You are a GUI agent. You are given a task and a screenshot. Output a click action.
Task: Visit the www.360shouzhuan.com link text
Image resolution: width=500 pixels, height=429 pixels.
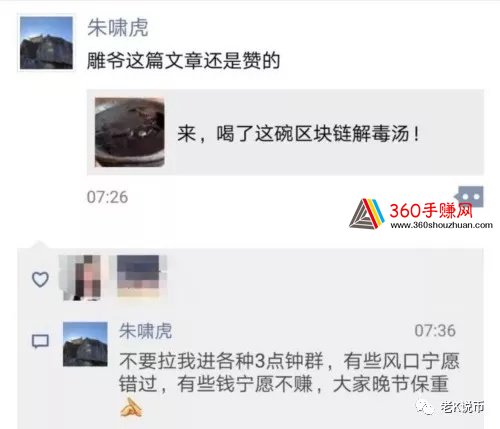coord(441,225)
